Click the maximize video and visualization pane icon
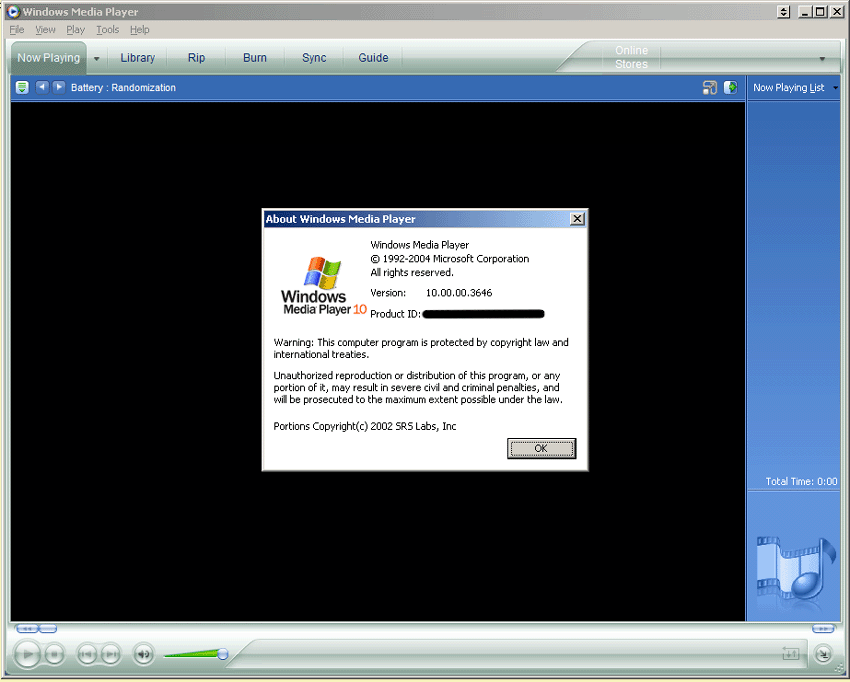 tap(710, 87)
